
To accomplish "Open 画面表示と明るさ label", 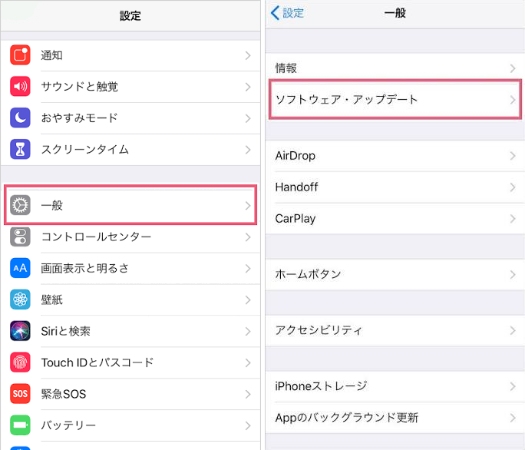I will point(85,268).
